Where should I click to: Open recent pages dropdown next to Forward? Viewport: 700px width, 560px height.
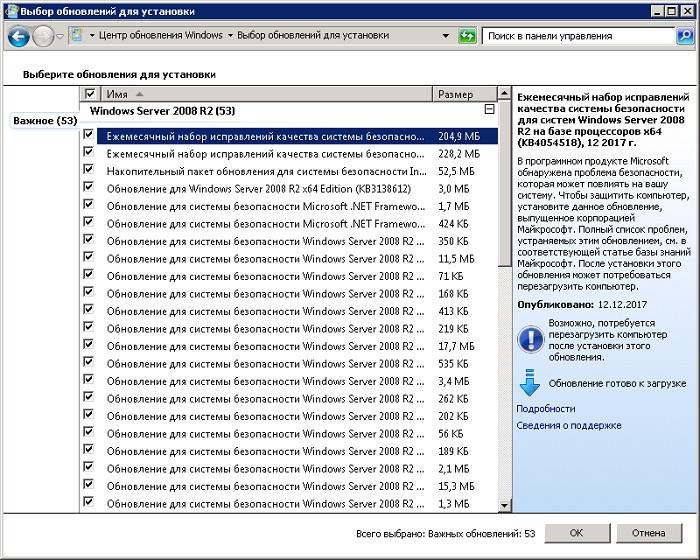tap(60, 37)
